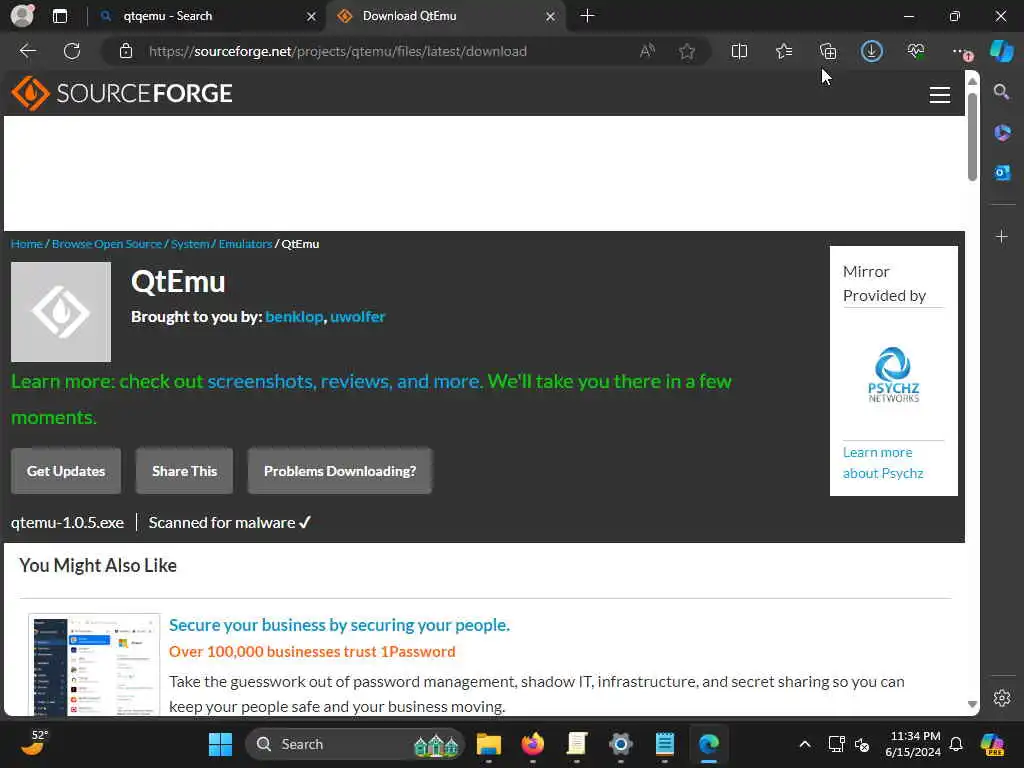Open the clock showing 11:34 PM

pos(913,744)
